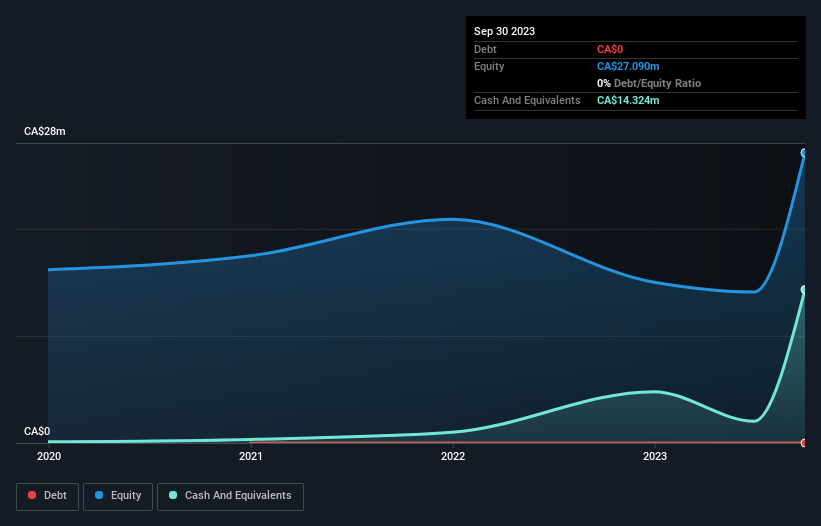Select the red Debt endpoint marker
Viewport: 821px width, 526px height.
click(804, 443)
